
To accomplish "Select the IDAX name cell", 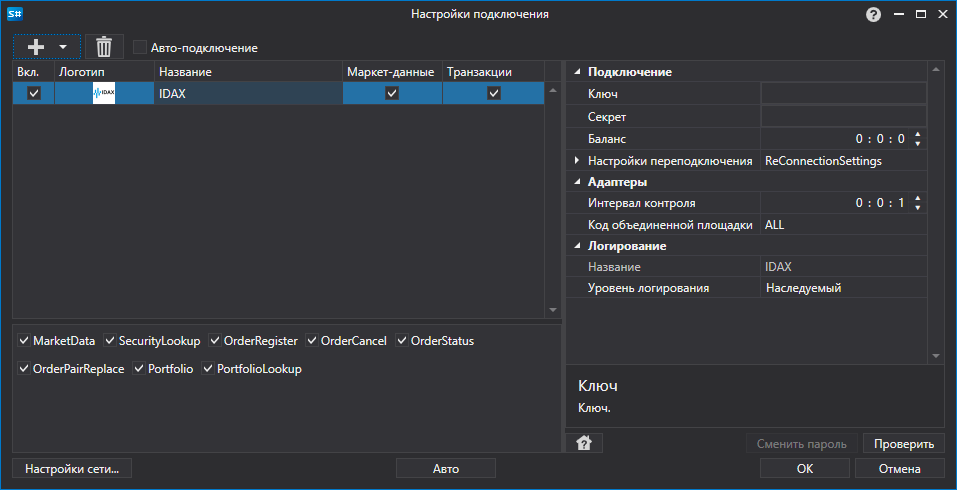I will point(248,93).
